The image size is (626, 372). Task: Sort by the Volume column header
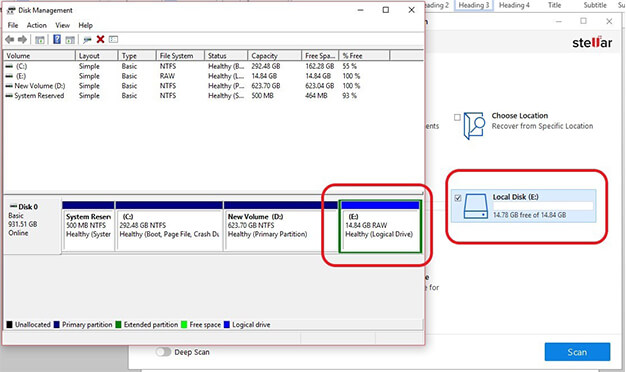(x=39, y=56)
